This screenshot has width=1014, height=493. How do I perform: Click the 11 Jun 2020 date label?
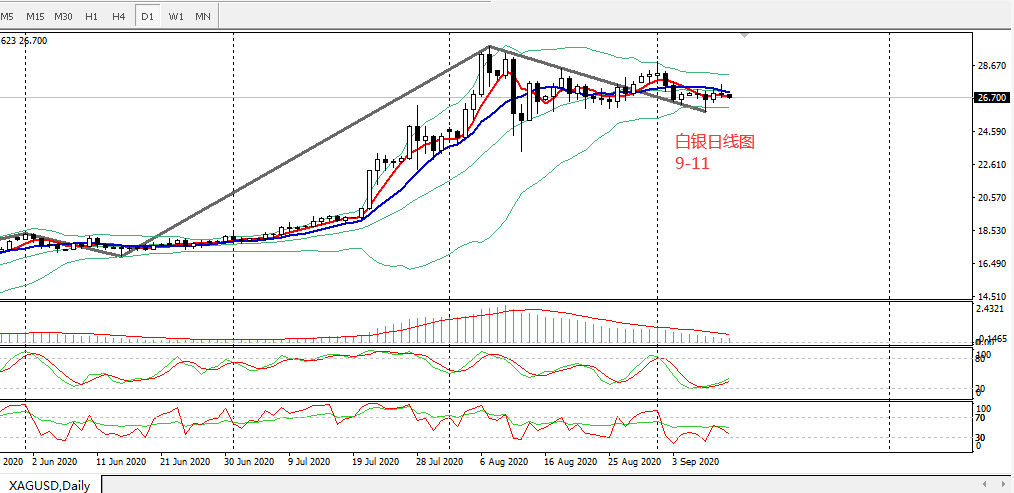pos(121,462)
